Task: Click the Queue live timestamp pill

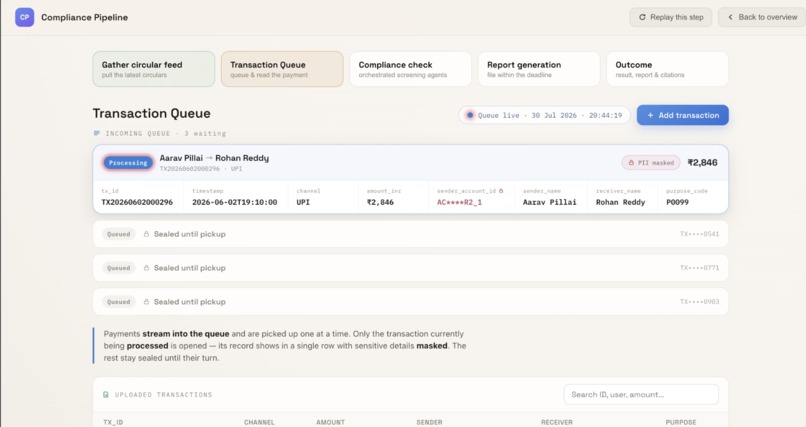Action: point(544,115)
